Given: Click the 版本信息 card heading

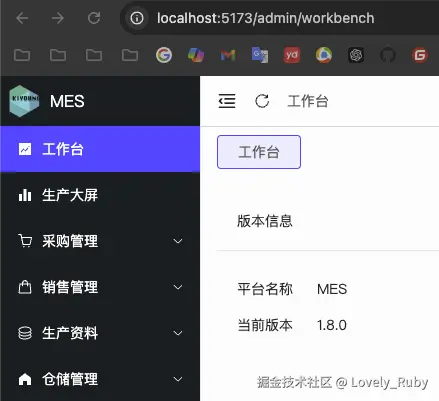Looking at the screenshot, I should click(265, 221).
